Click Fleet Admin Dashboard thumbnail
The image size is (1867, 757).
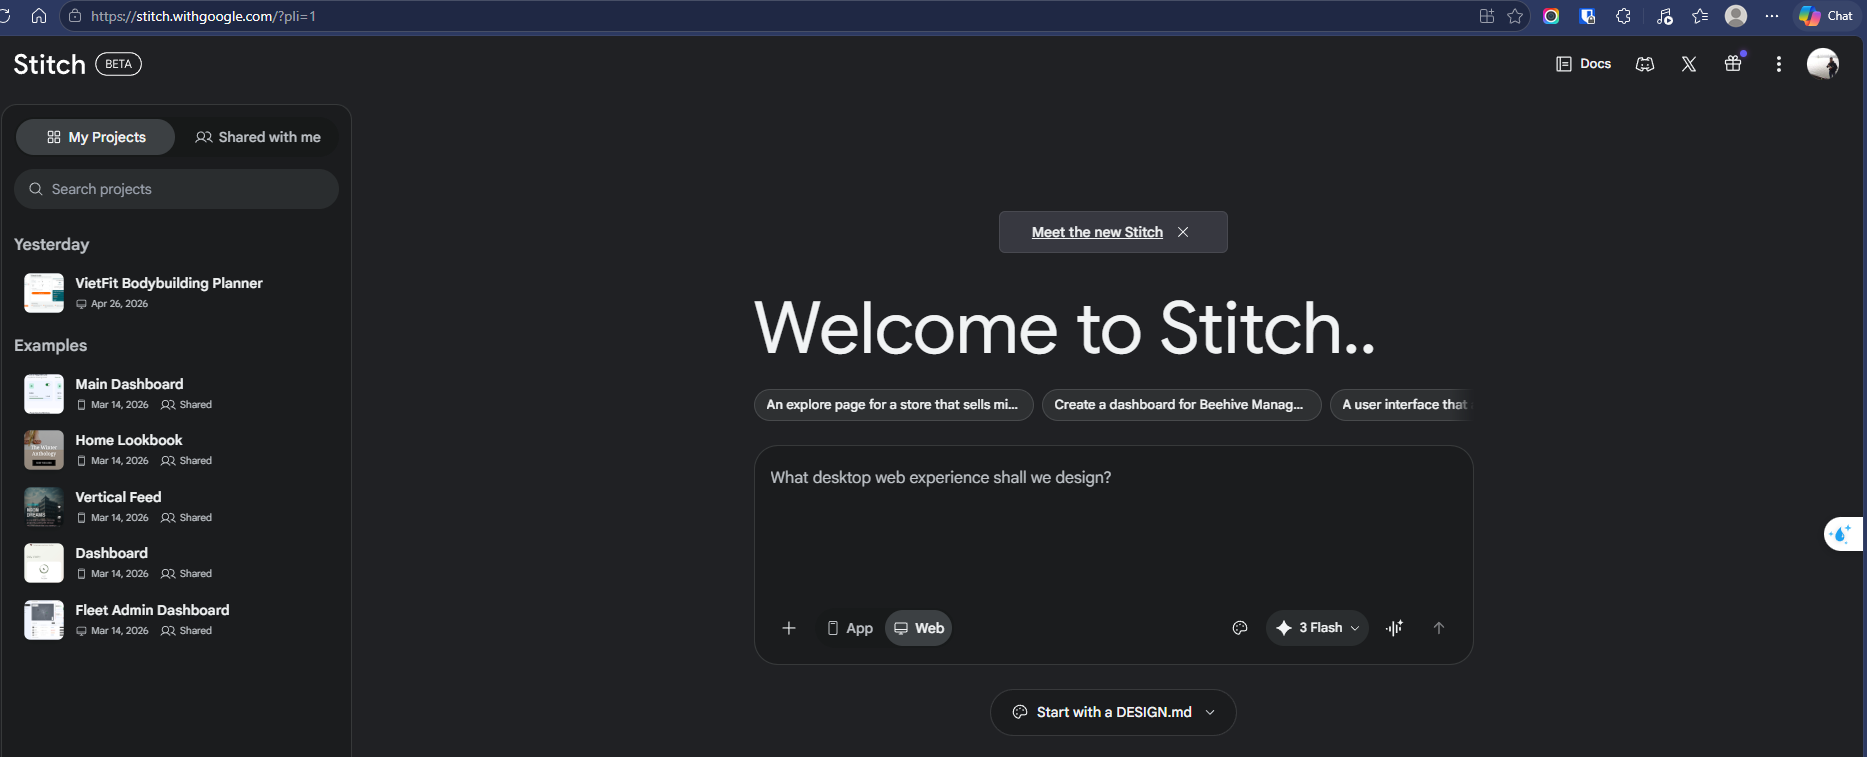(44, 620)
